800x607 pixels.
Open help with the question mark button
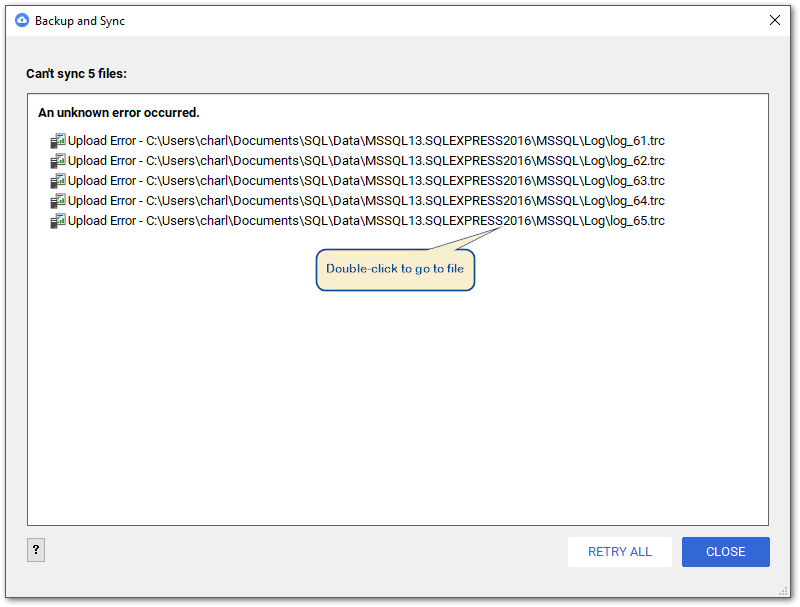(x=36, y=550)
